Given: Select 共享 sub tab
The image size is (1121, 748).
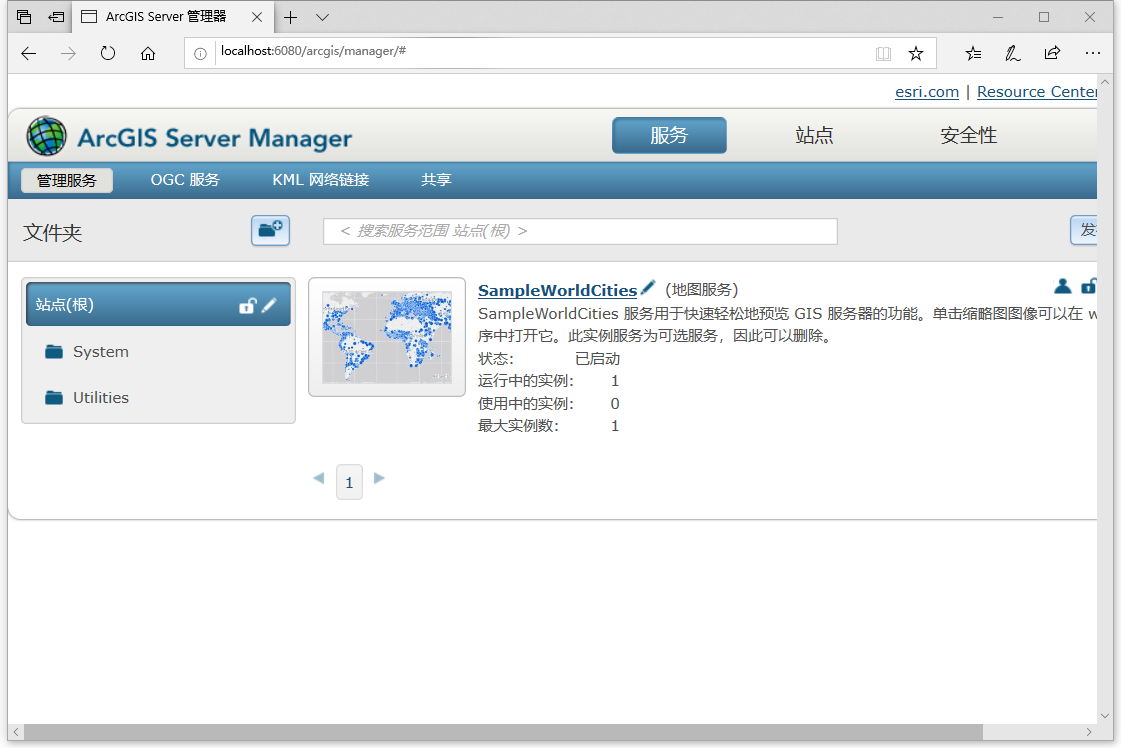Looking at the screenshot, I should [436, 180].
